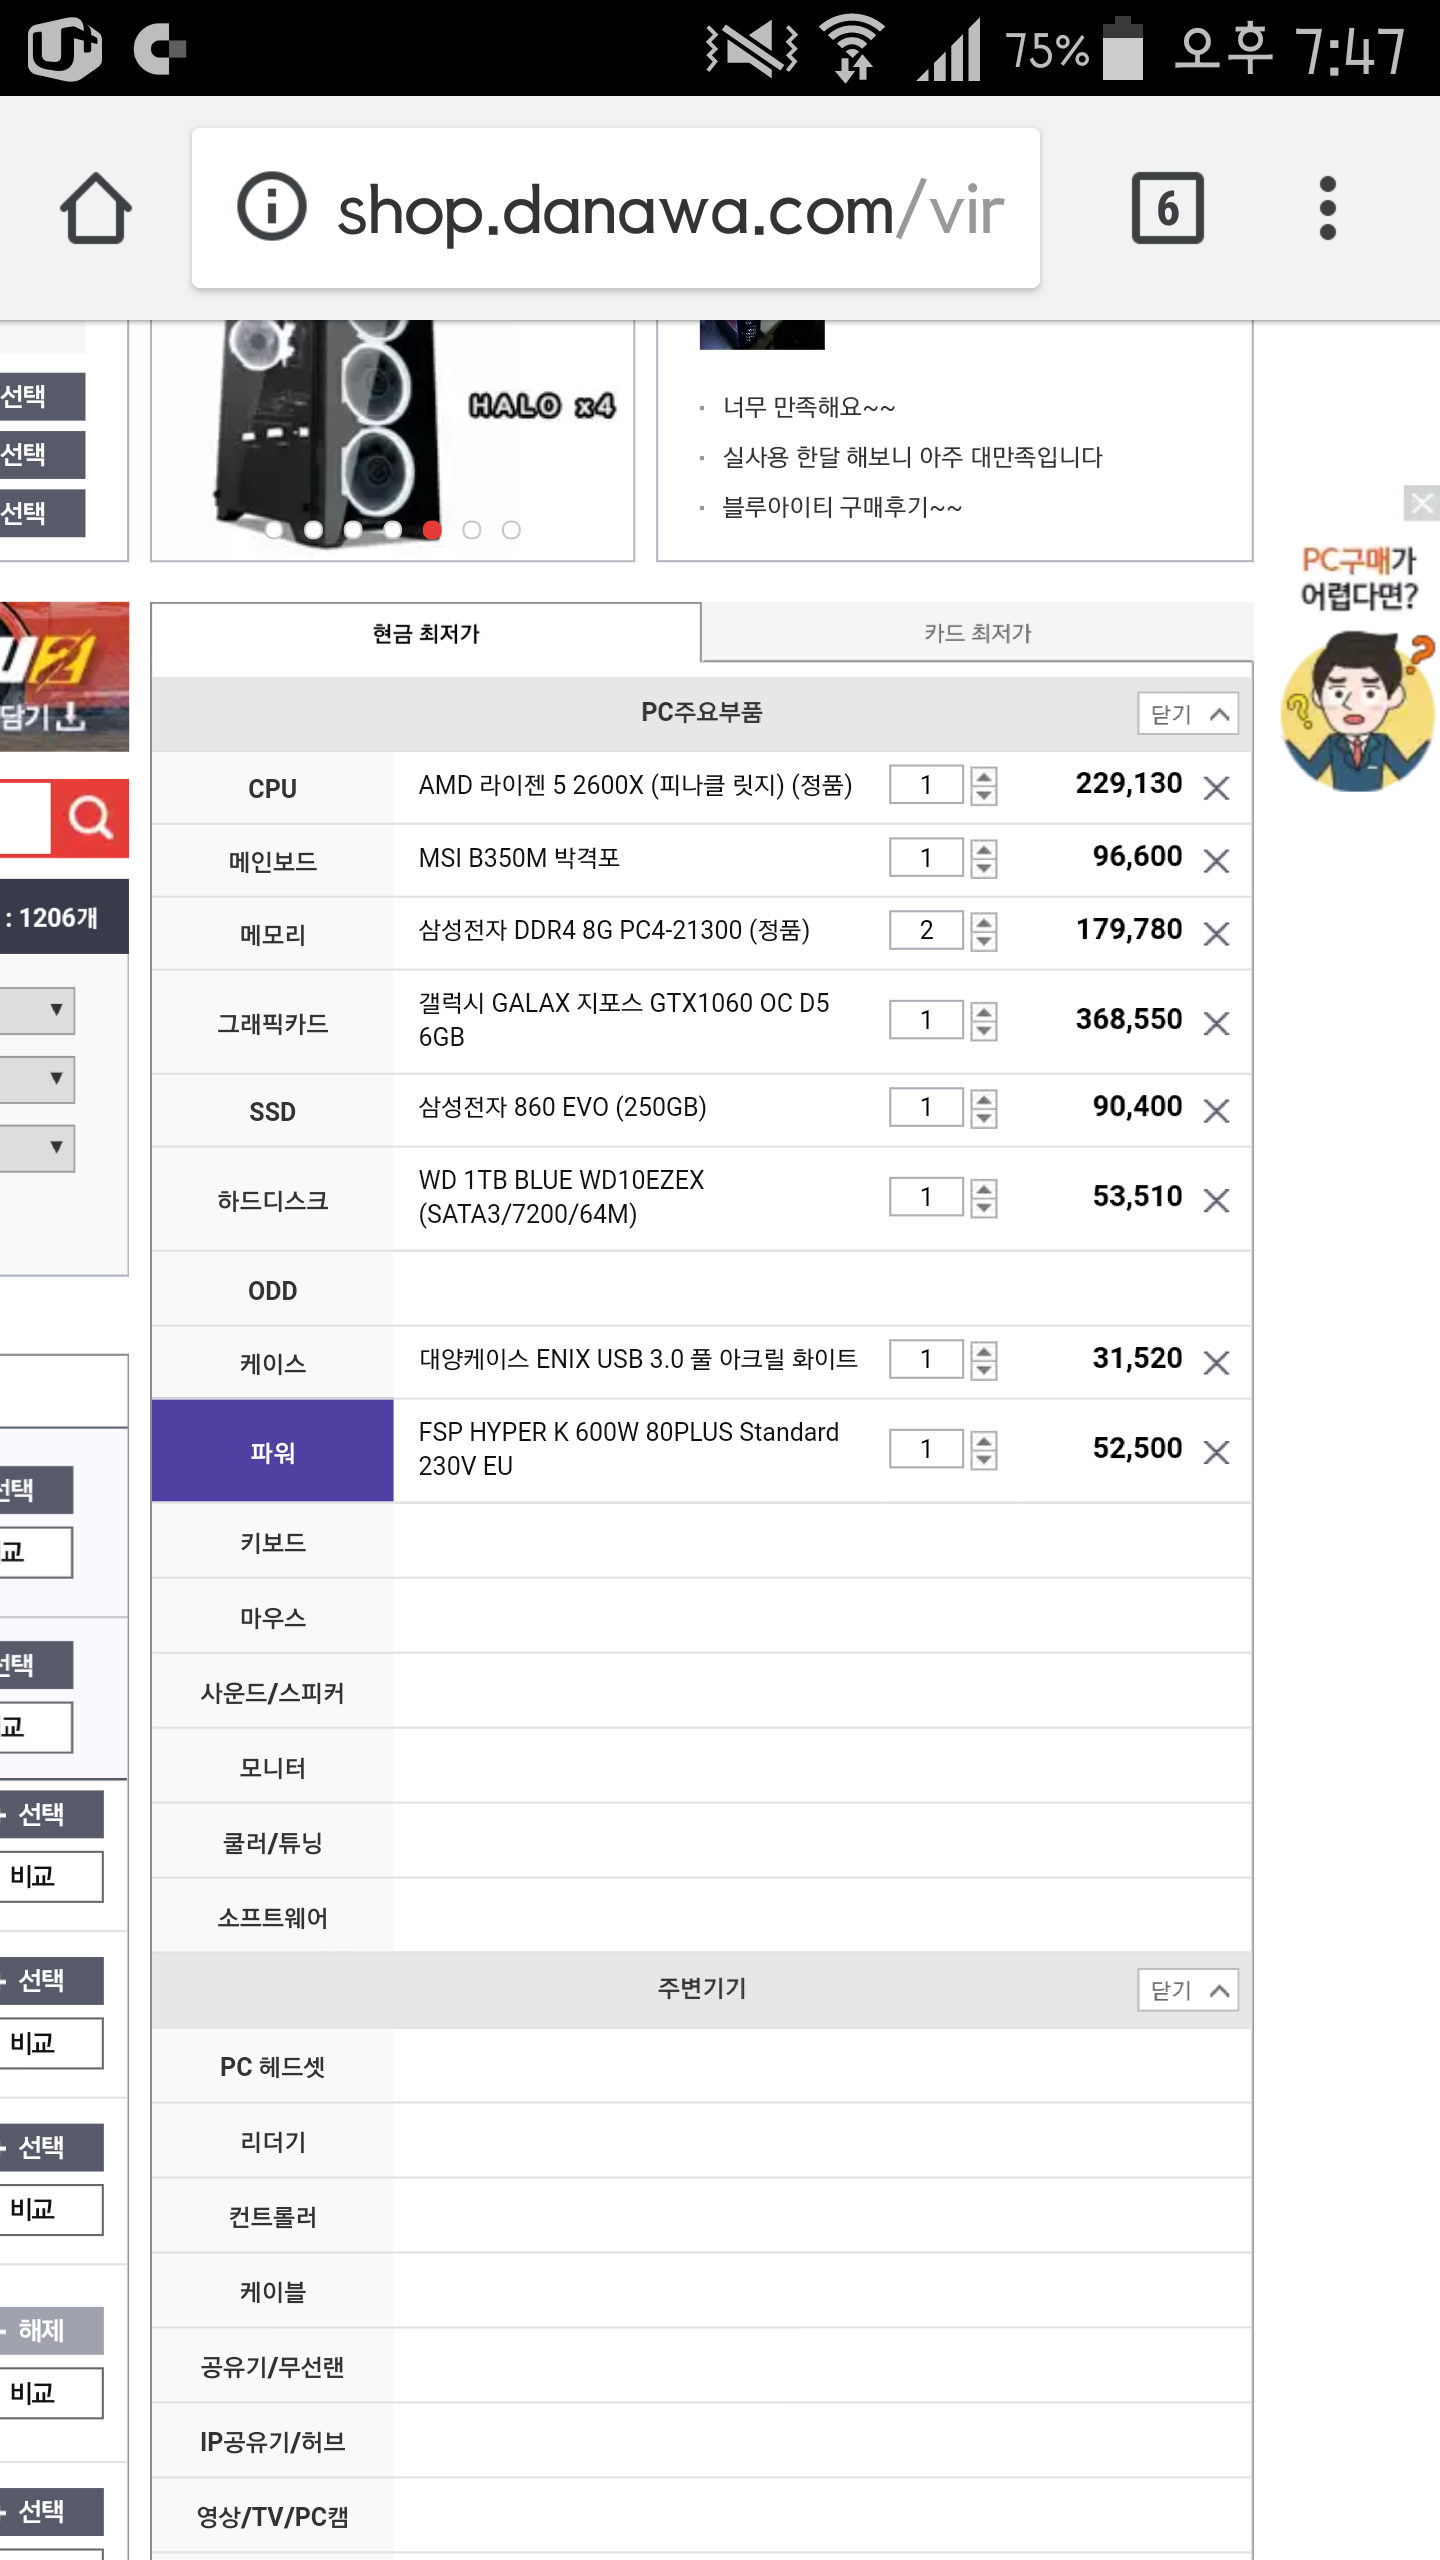This screenshot has height=2560, width=1440.
Task: Tap the site info icon in address bar
Action: (x=271, y=207)
